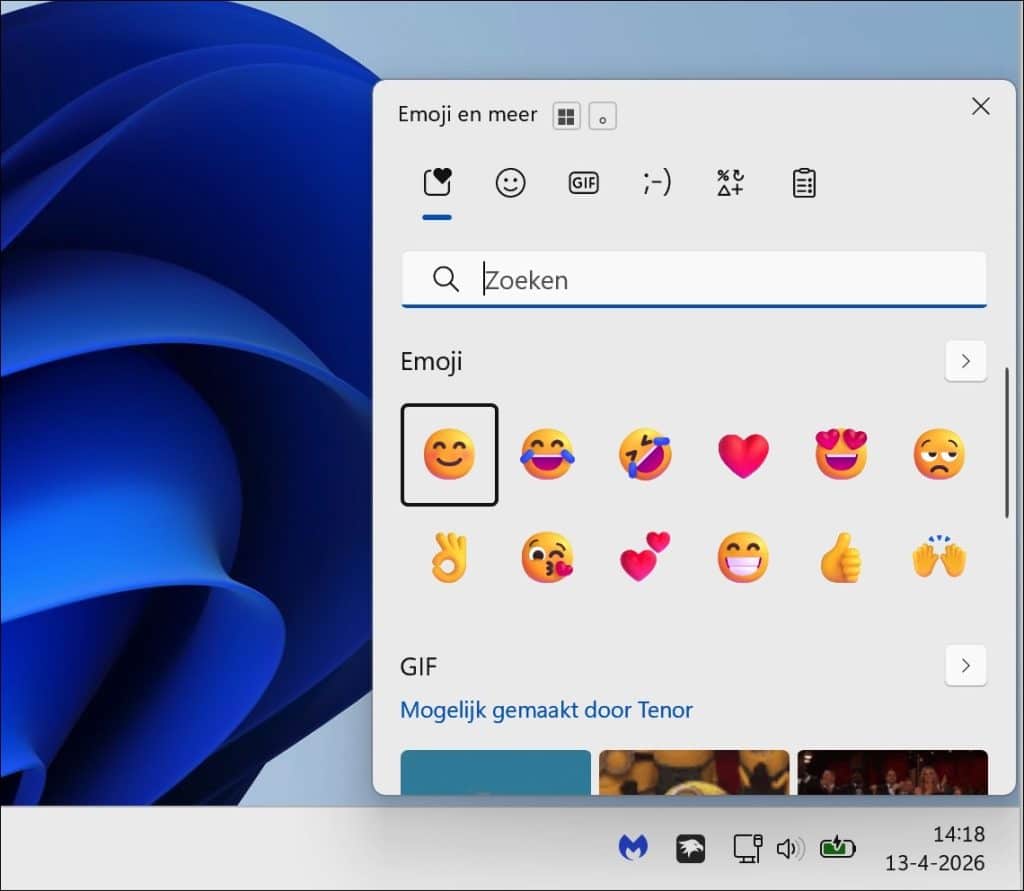Image resolution: width=1024 pixels, height=891 pixels.
Task: Open the symbols category
Action: pos(730,182)
